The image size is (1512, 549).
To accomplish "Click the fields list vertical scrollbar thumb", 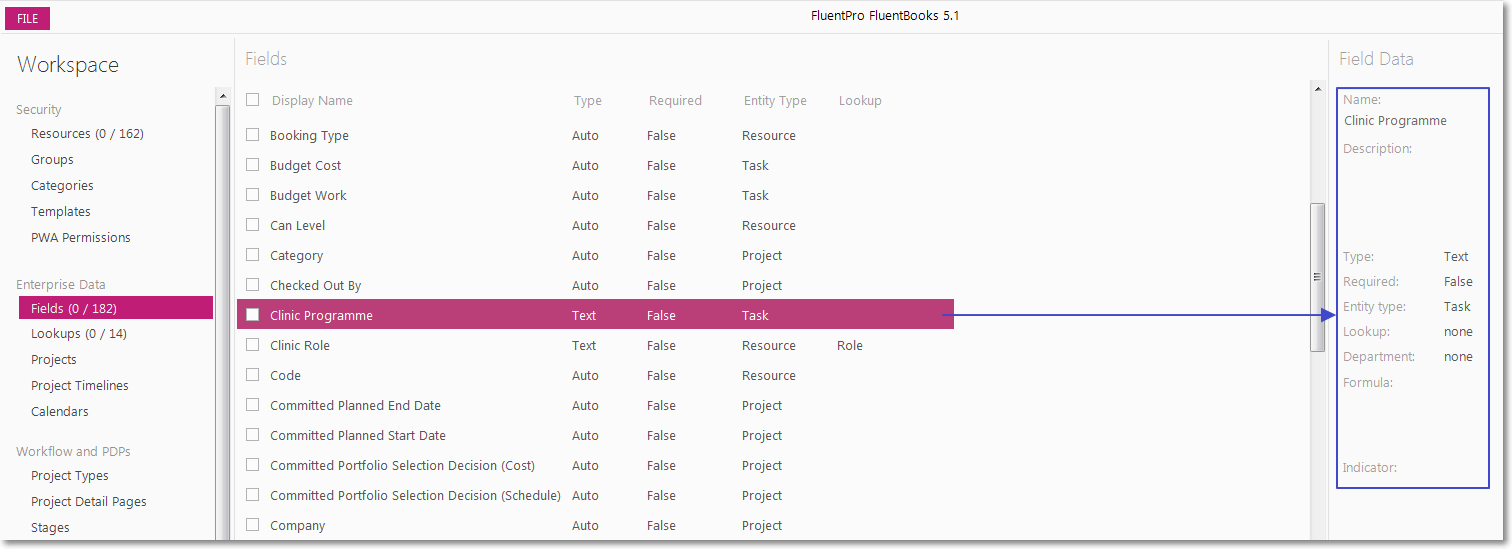I will [1317, 277].
